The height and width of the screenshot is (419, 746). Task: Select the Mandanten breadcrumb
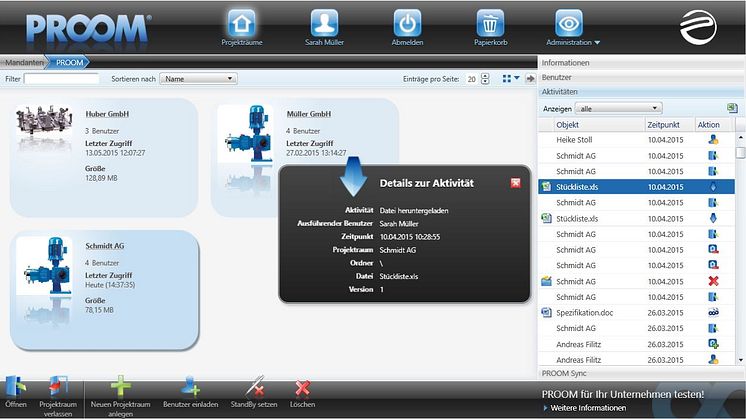24,62
